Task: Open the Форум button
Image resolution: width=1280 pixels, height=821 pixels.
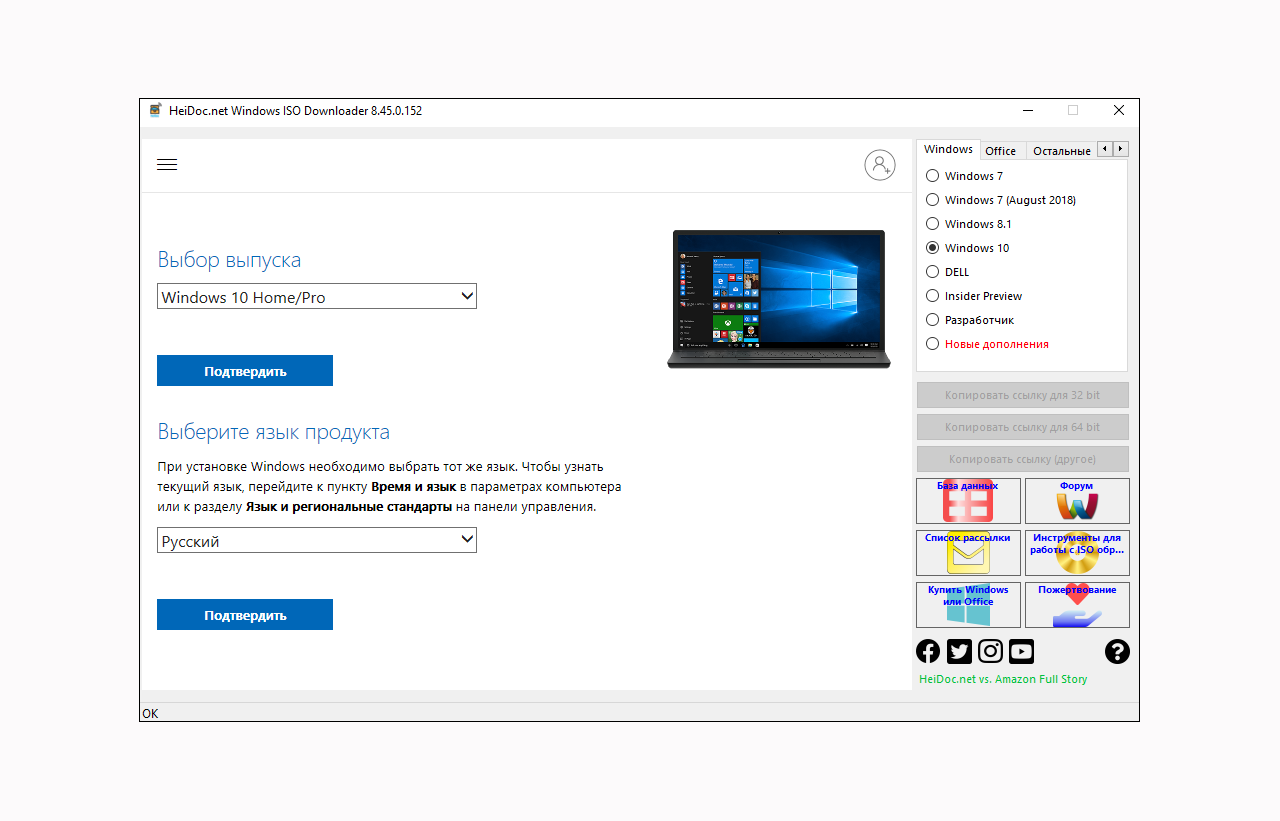Action: click(1077, 501)
